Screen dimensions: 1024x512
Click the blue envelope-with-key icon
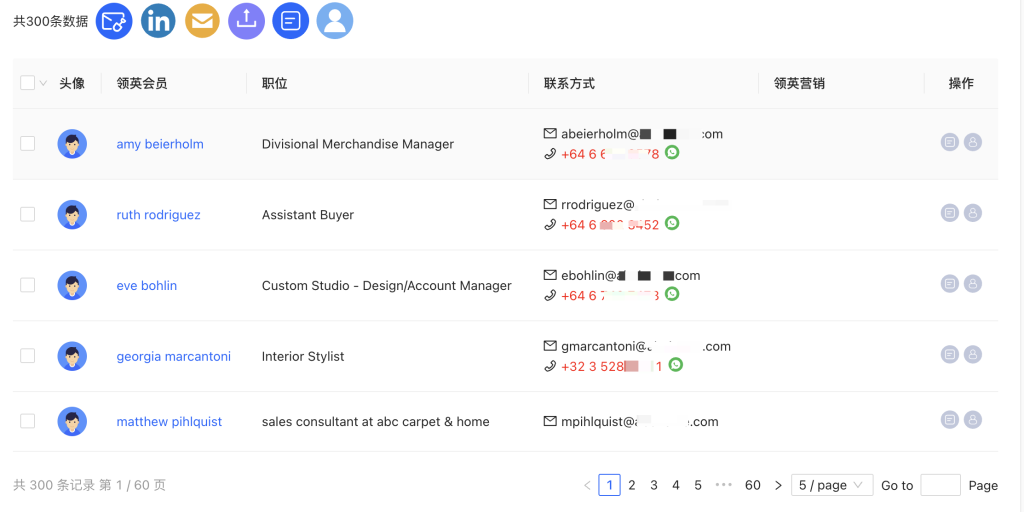click(x=114, y=21)
